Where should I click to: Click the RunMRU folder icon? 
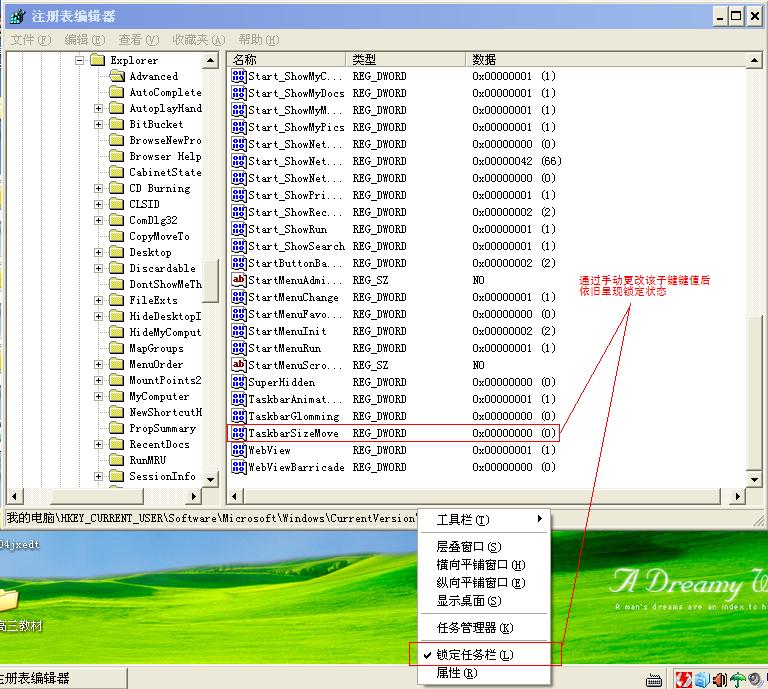[x=117, y=460]
